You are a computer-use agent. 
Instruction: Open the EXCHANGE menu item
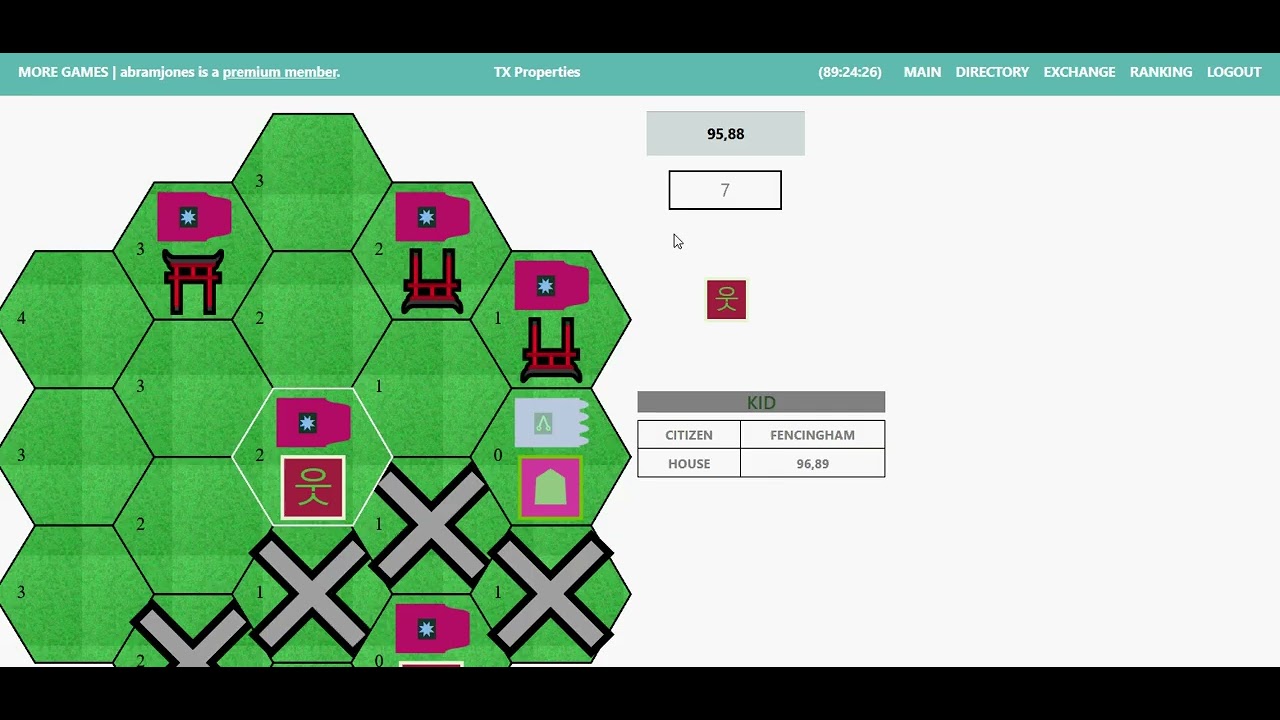point(1079,72)
